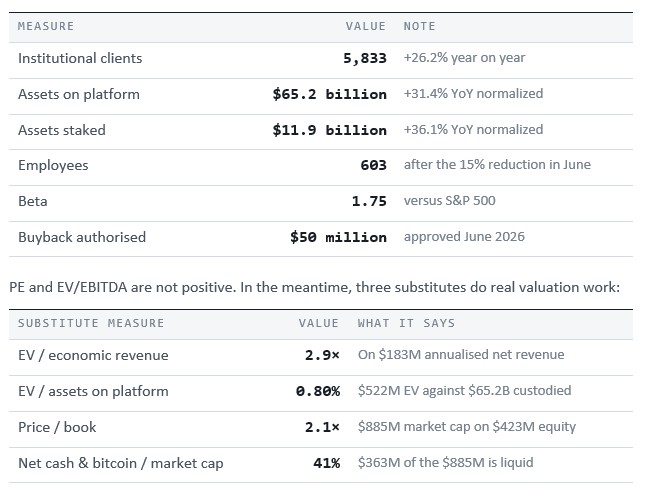Select the Assets staked row label
Image resolution: width=649 pixels, height=502 pixels.
click(x=62, y=130)
